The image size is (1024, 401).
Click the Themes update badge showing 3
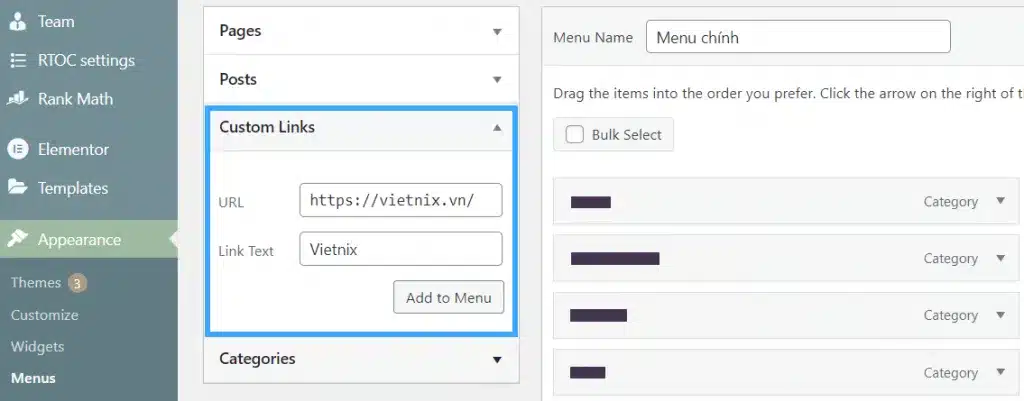(76, 283)
